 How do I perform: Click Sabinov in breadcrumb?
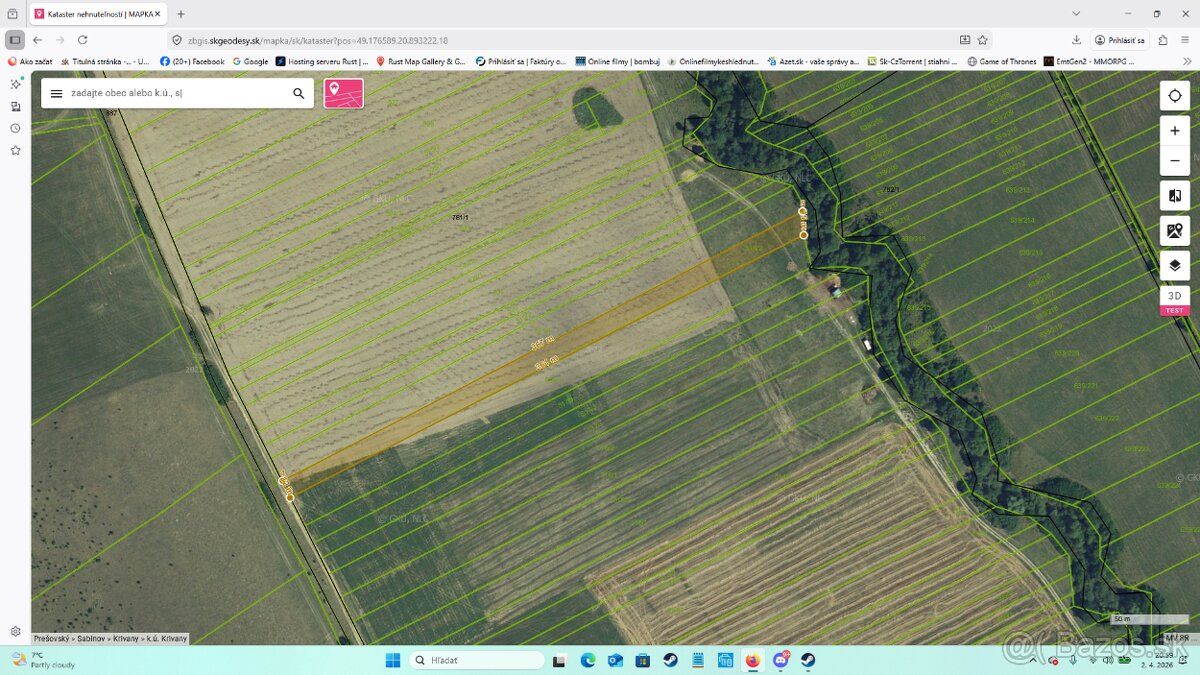(93, 638)
